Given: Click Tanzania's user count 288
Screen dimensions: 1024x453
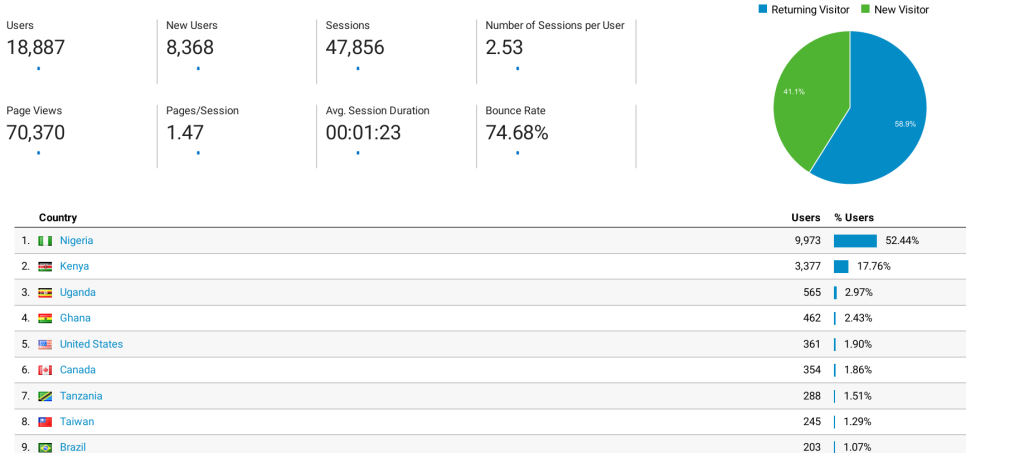Looking at the screenshot, I should [x=812, y=396].
